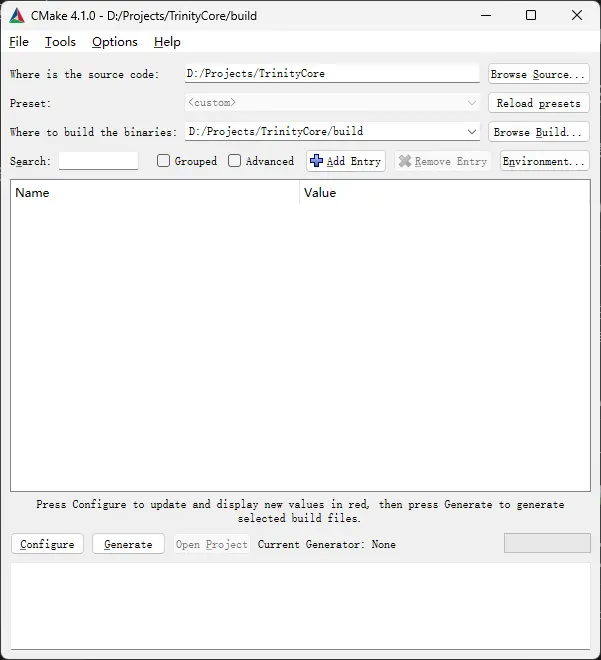The width and height of the screenshot is (601, 660).
Task: Focus the Search input field
Action: 98,161
